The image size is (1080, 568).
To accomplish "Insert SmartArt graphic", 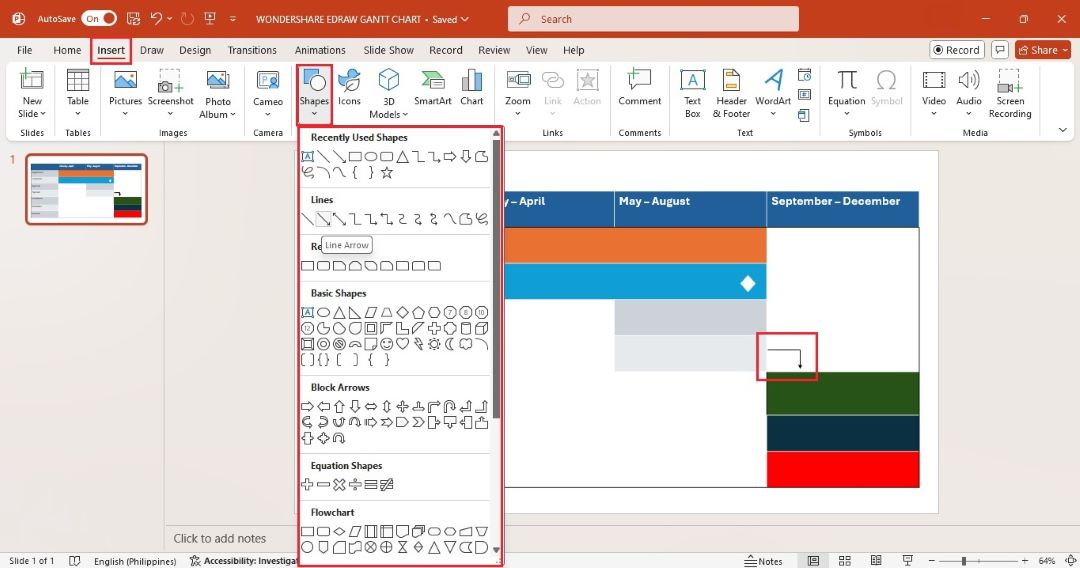I will tap(433, 87).
